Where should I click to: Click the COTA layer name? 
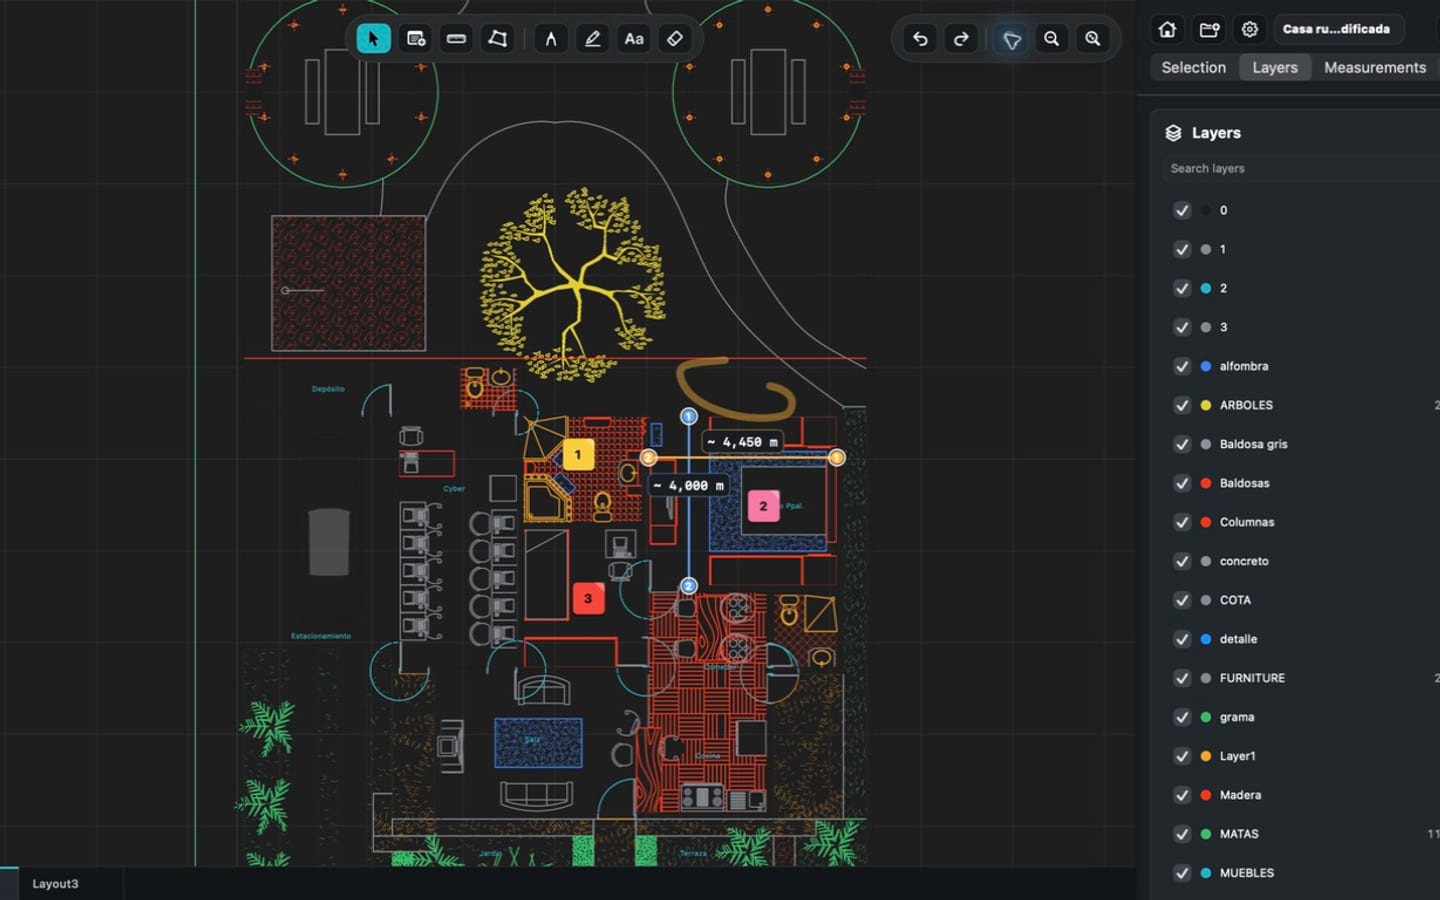(x=1235, y=600)
